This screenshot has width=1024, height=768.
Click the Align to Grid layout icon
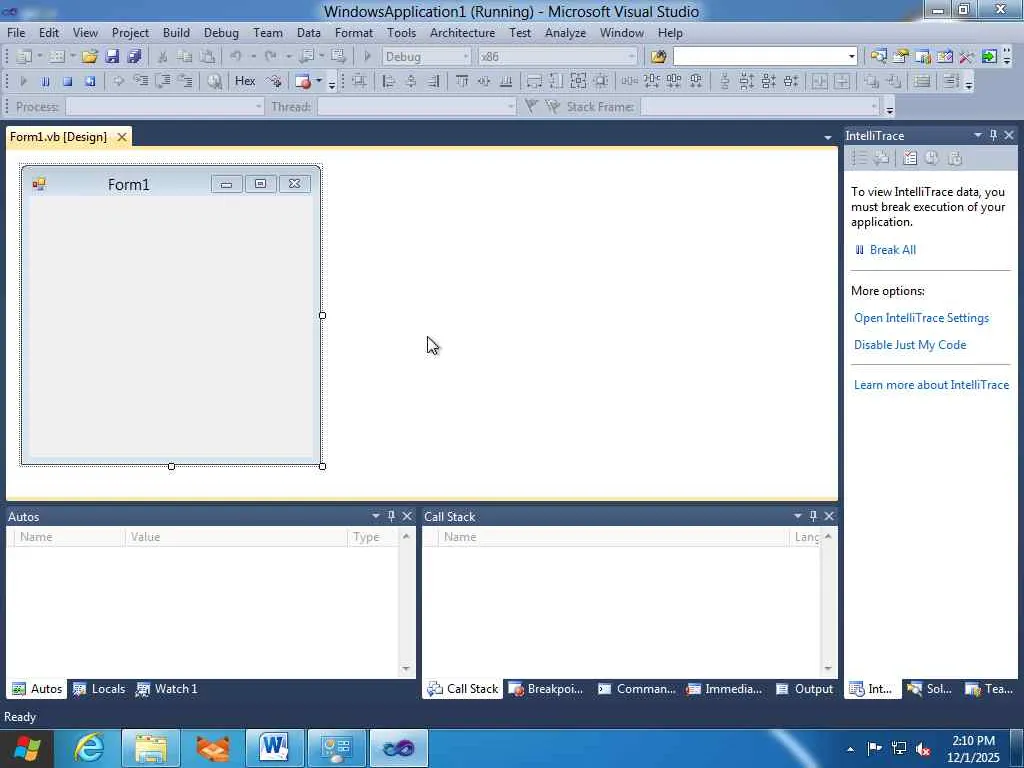click(359, 82)
